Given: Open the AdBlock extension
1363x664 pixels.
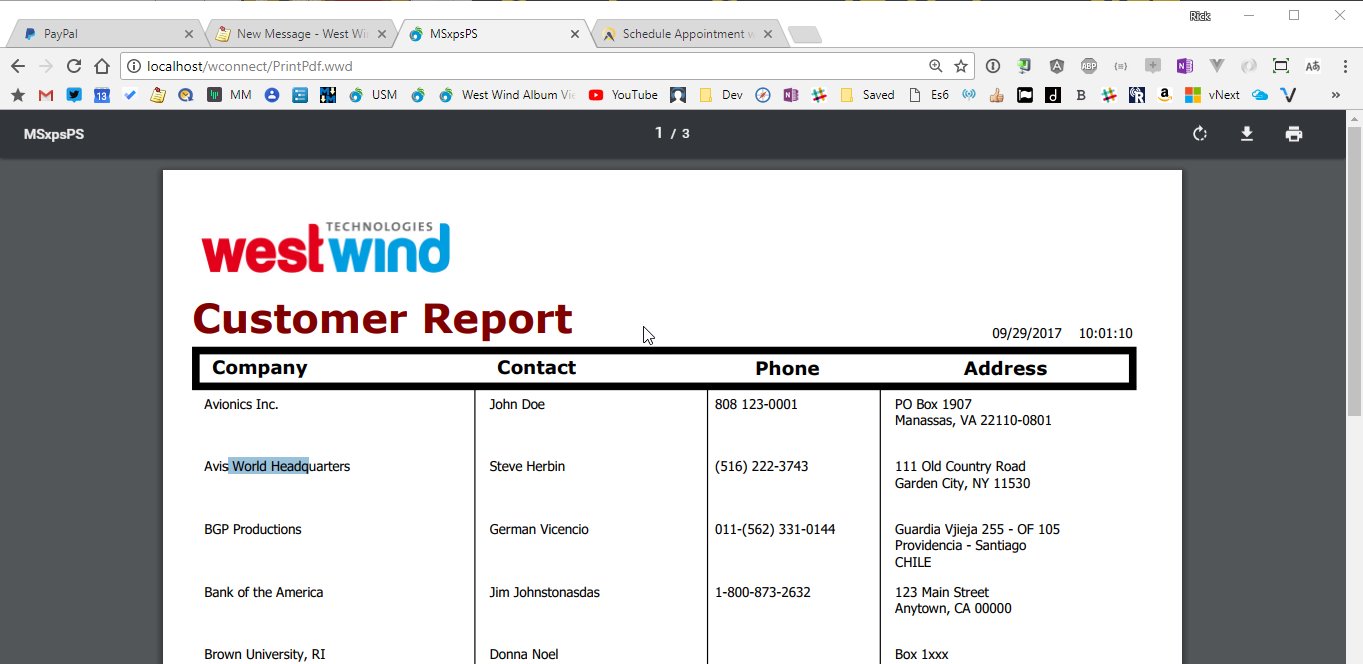Looking at the screenshot, I should click(1088, 65).
